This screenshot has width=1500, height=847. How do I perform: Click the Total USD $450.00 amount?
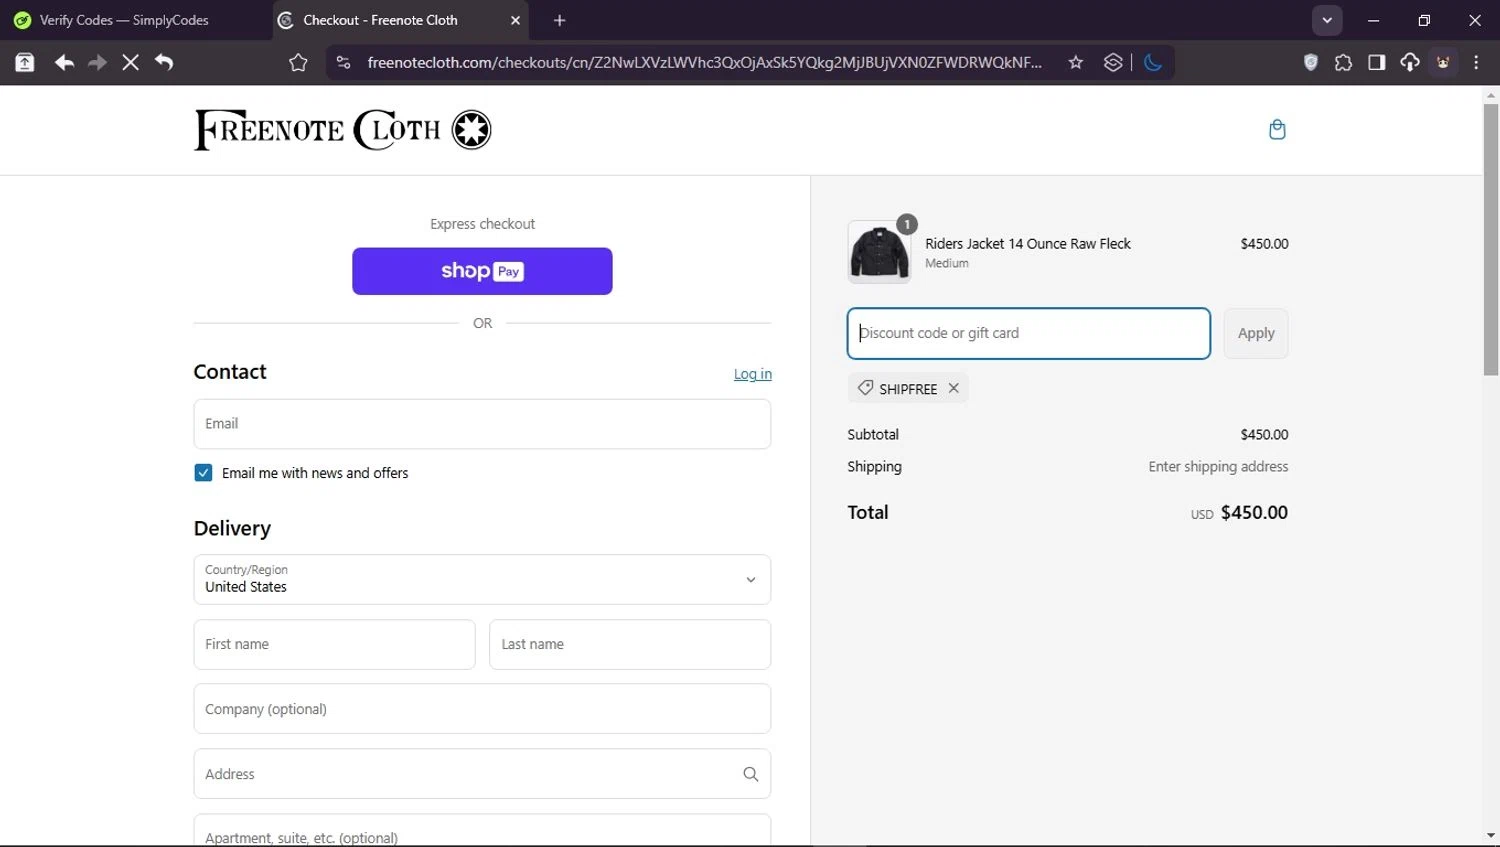coord(1239,513)
